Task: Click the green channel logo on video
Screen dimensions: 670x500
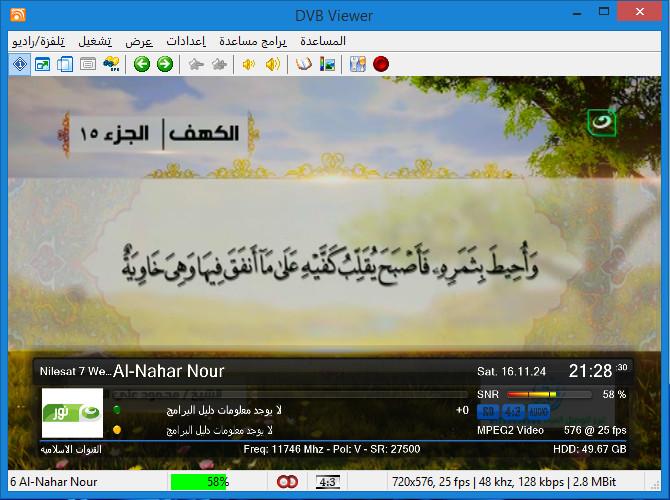Action: coord(601,123)
